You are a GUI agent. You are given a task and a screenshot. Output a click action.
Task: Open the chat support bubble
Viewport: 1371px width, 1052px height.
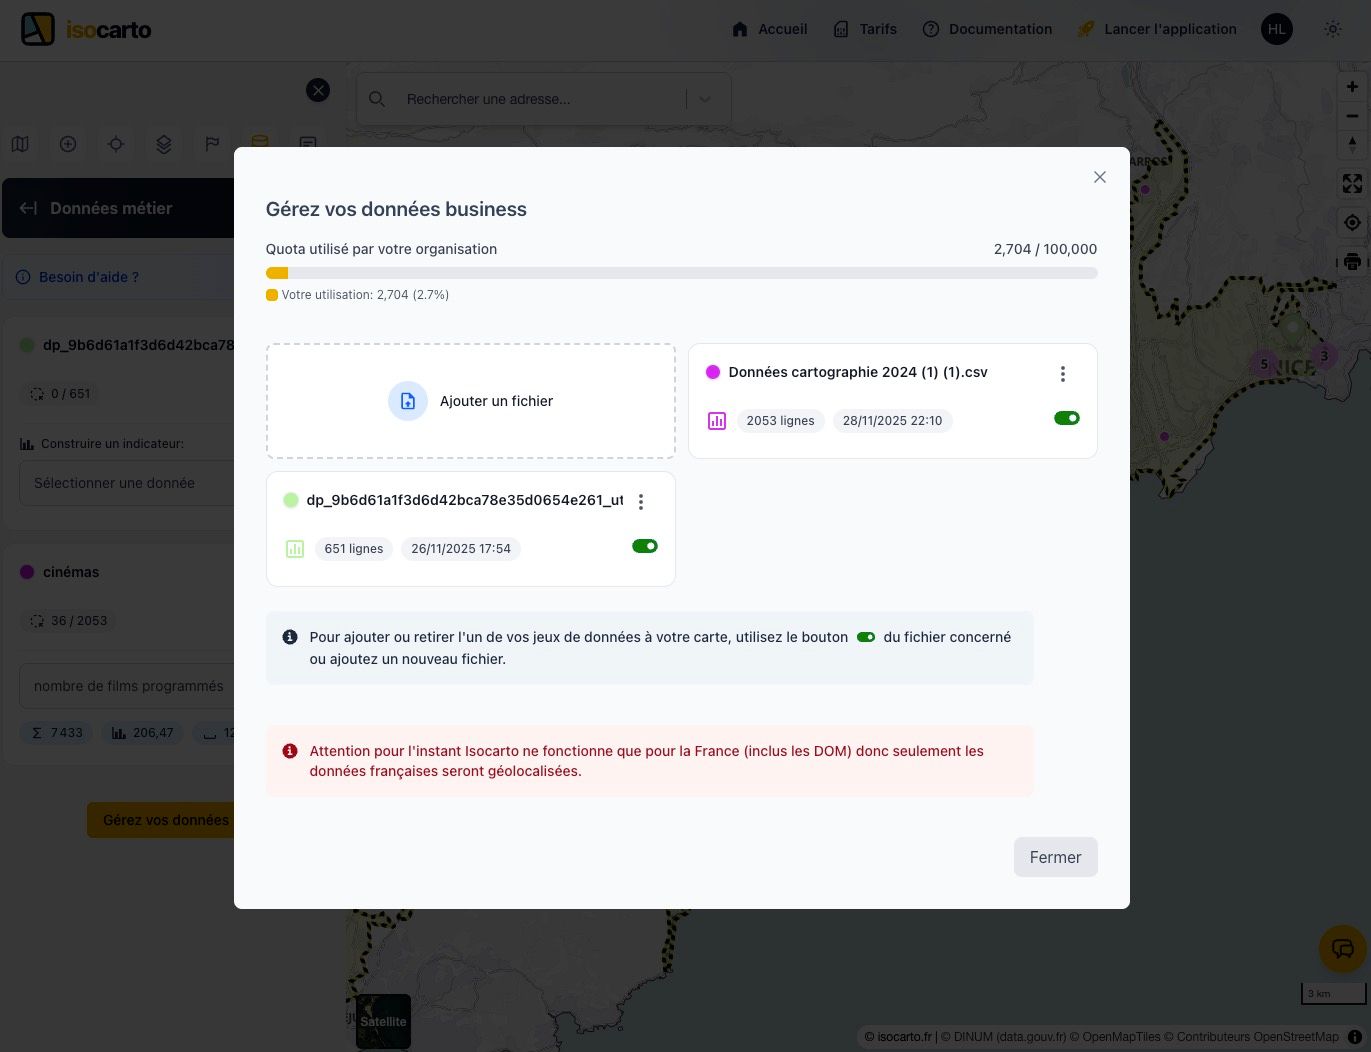pos(1342,949)
